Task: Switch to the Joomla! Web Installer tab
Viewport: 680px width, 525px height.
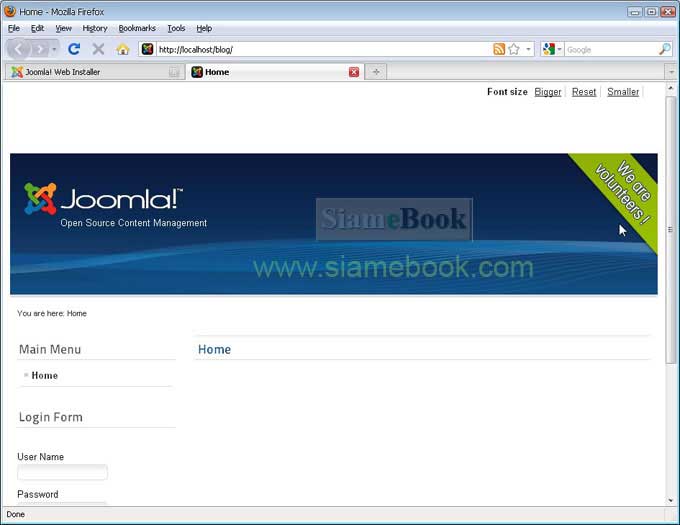Action: point(95,72)
